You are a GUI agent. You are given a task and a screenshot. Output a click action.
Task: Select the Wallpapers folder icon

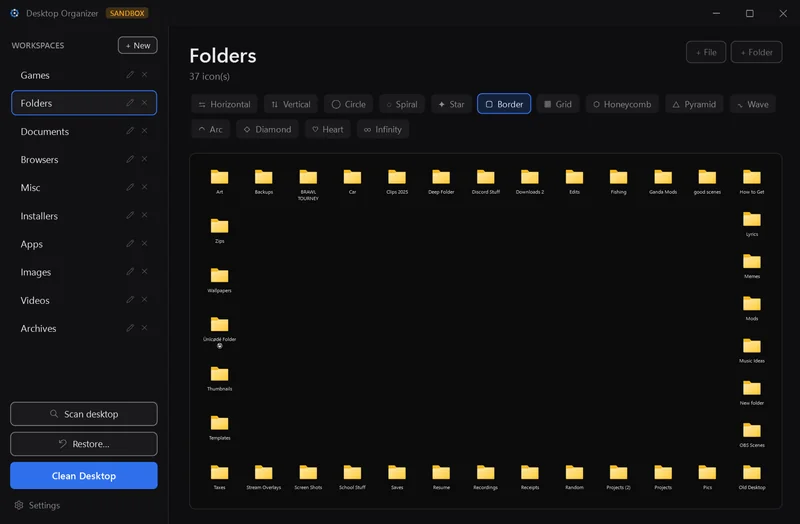click(219, 276)
